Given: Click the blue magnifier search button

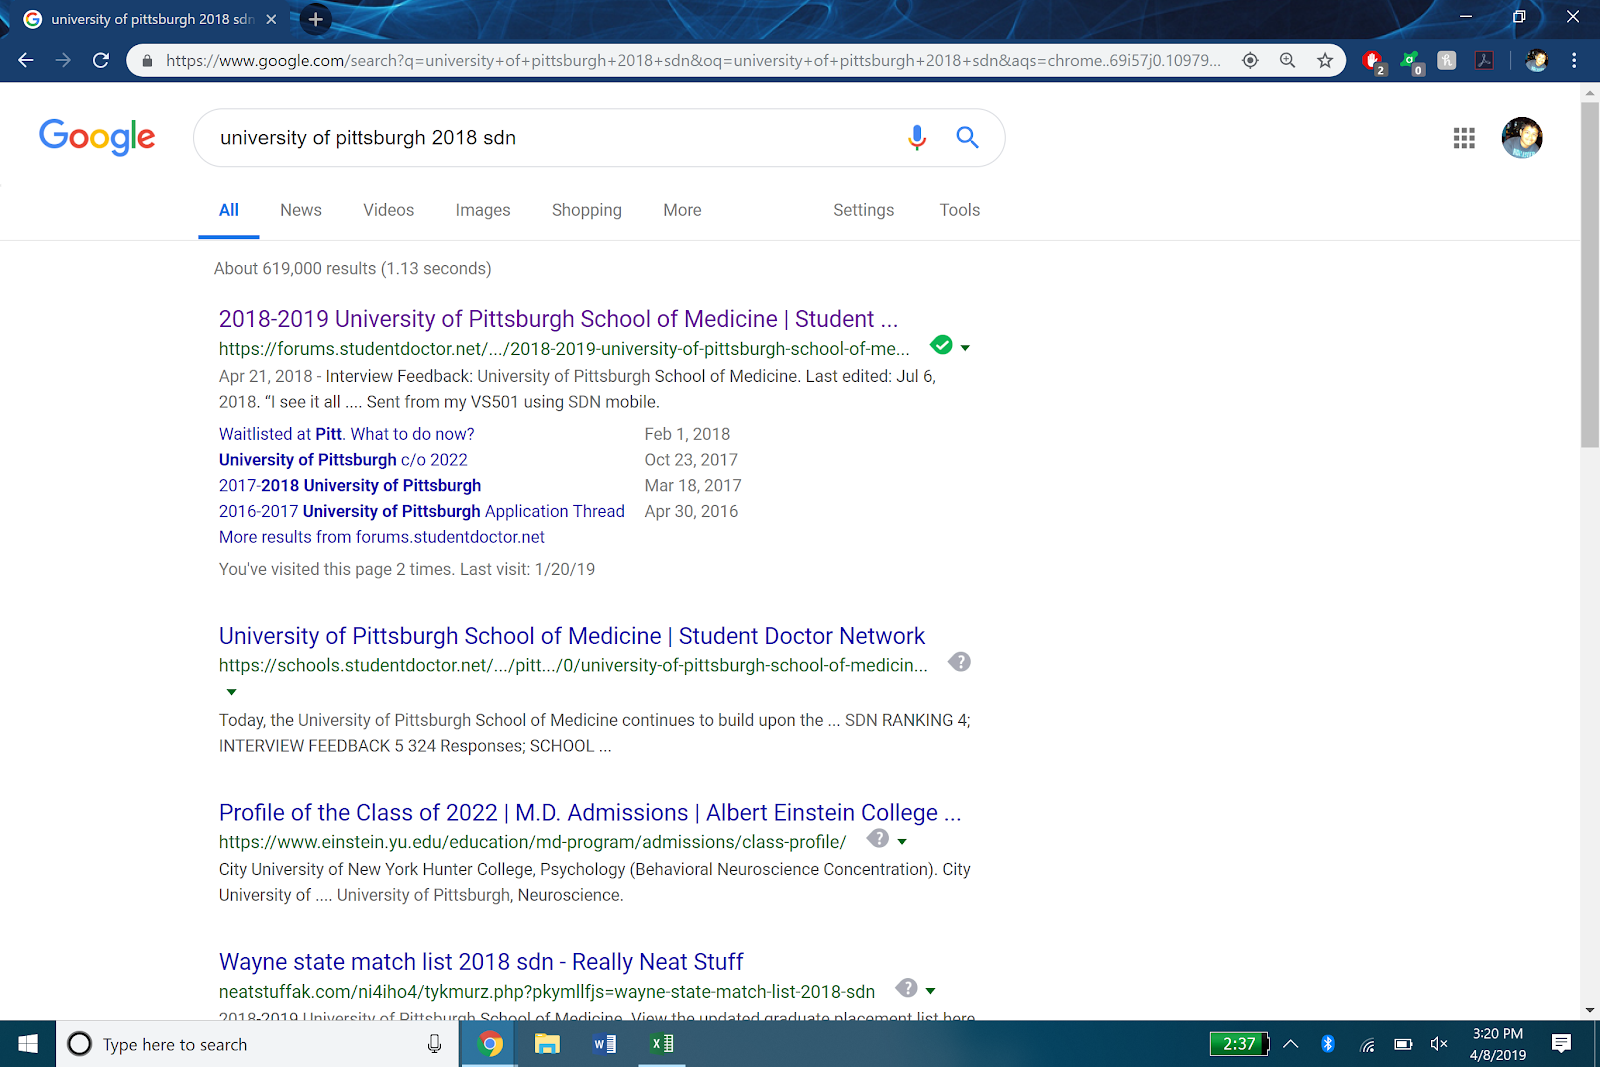Looking at the screenshot, I should 967,138.
